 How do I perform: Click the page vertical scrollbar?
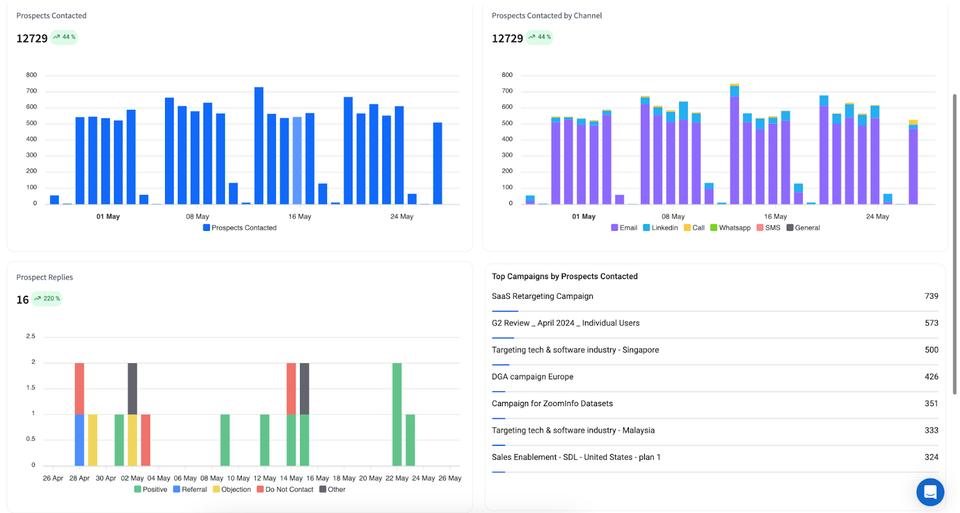pyautogui.click(x=954, y=245)
